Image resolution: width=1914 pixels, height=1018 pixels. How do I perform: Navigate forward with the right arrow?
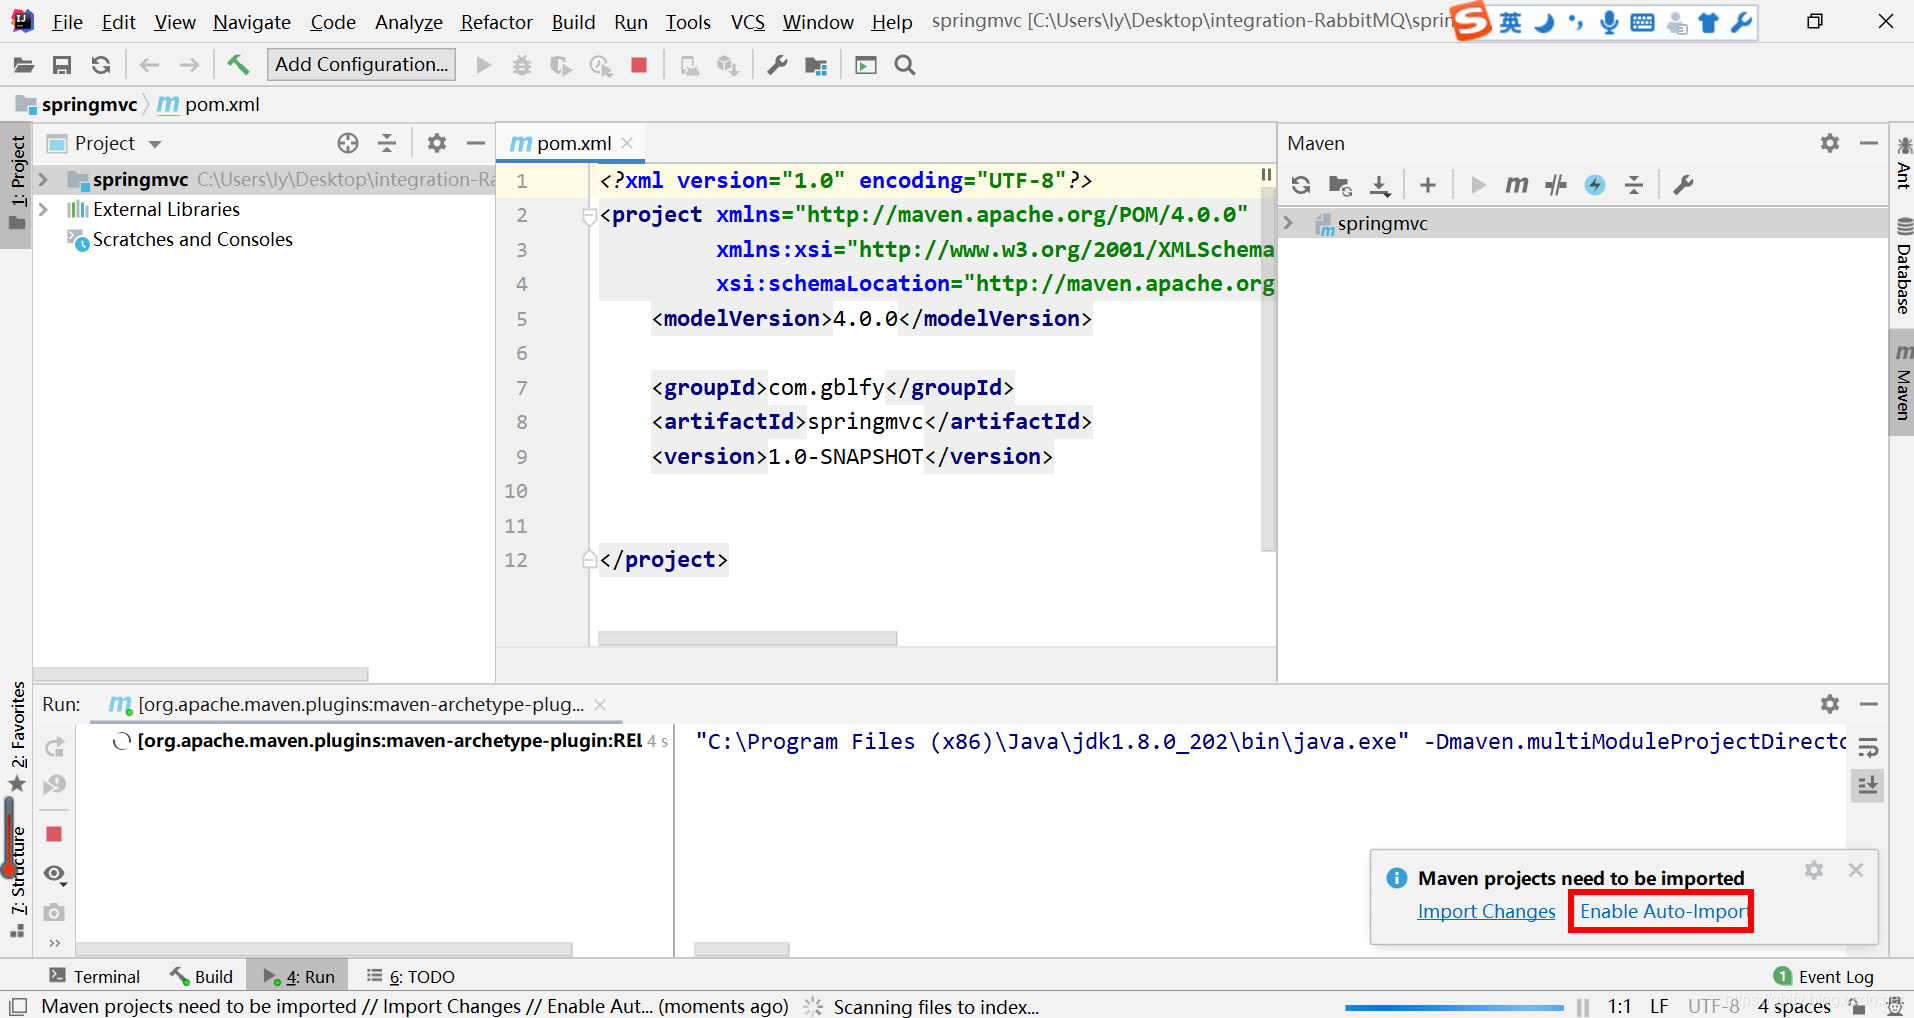(x=189, y=65)
